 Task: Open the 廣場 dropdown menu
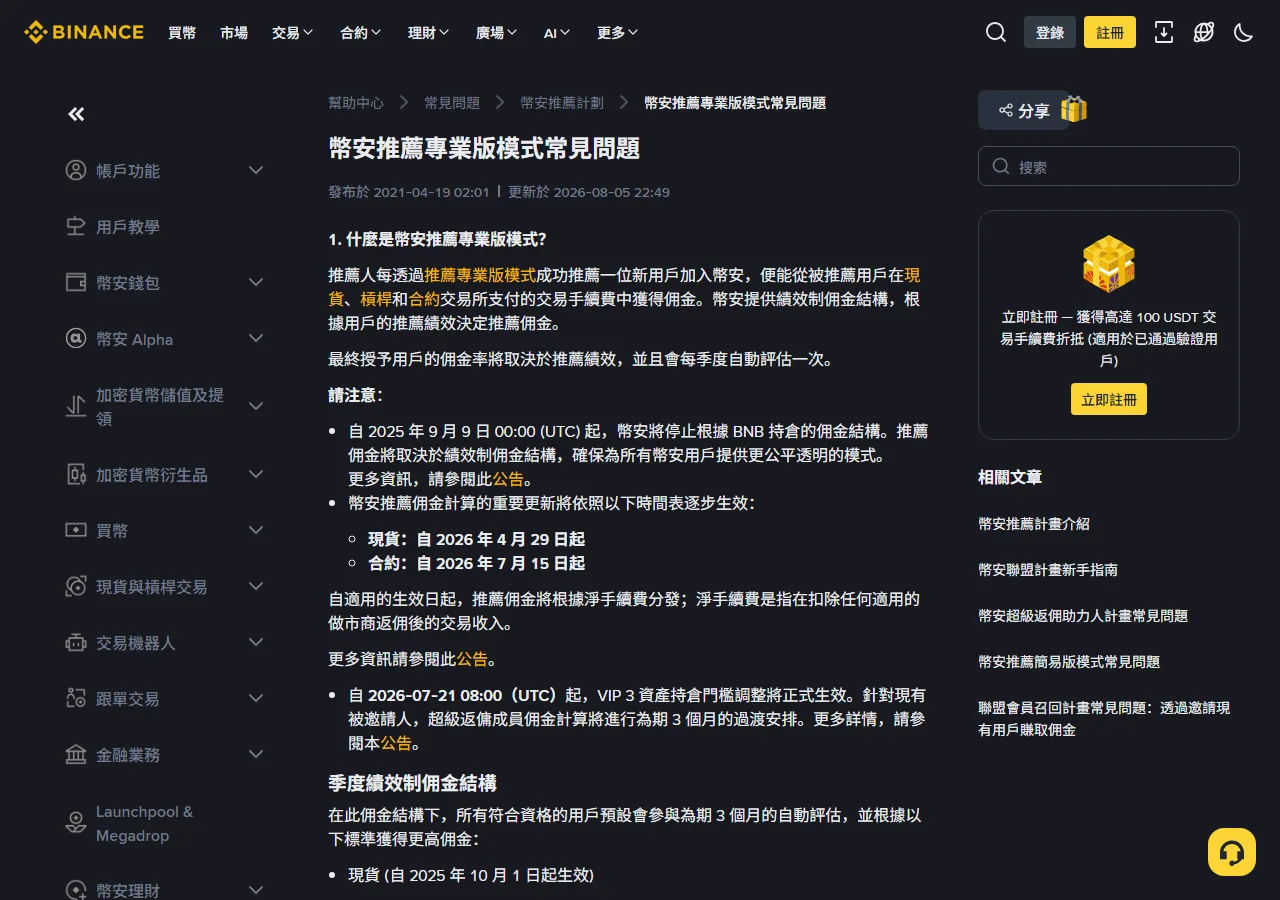(497, 32)
